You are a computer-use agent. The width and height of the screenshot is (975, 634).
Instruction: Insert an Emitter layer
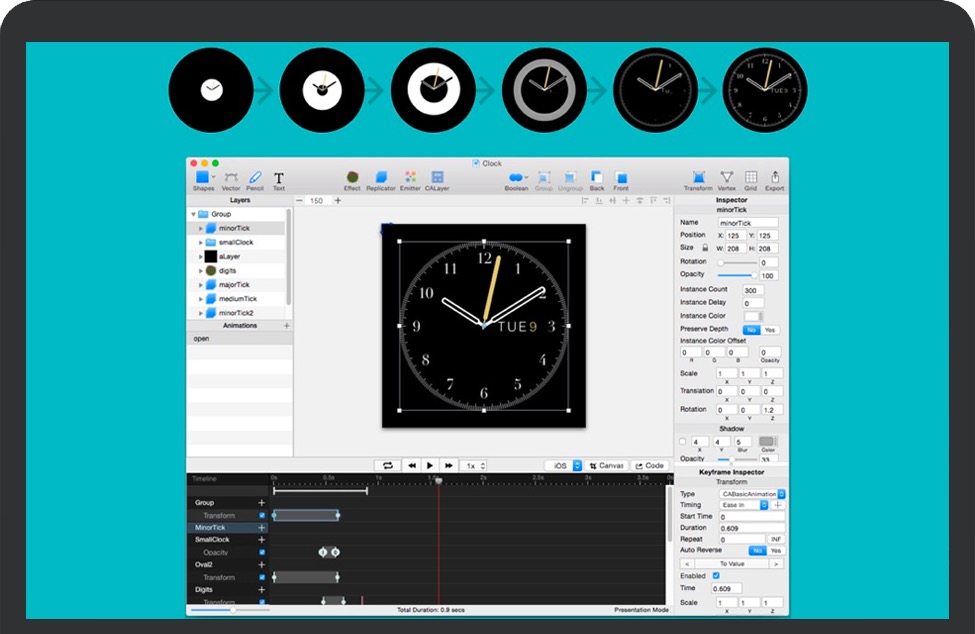click(x=410, y=178)
